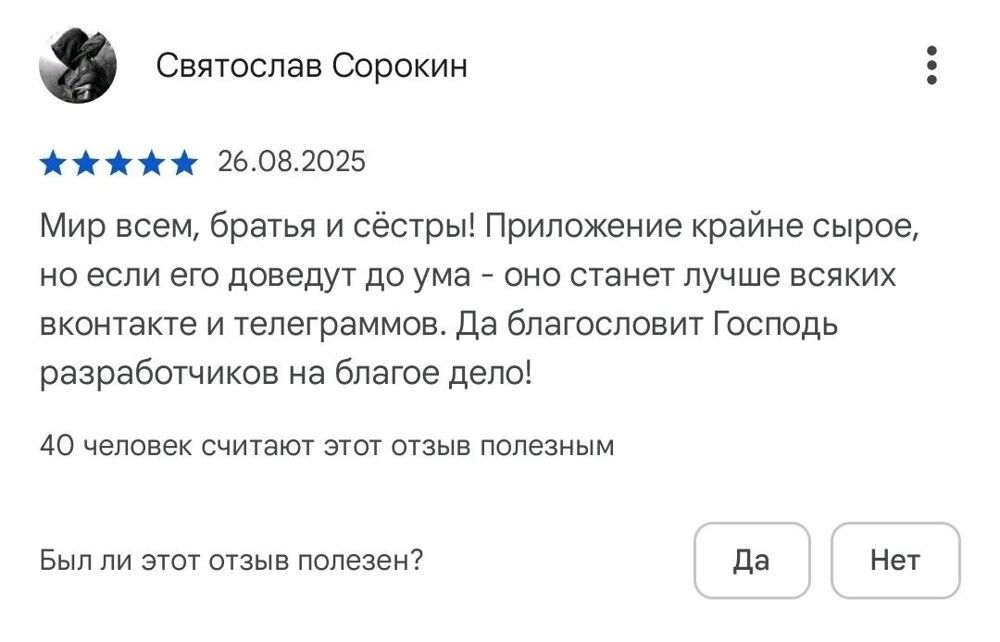The image size is (1000, 642).
Task: Click the first rating star
Action: pyautogui.click(x=53, y=162)
